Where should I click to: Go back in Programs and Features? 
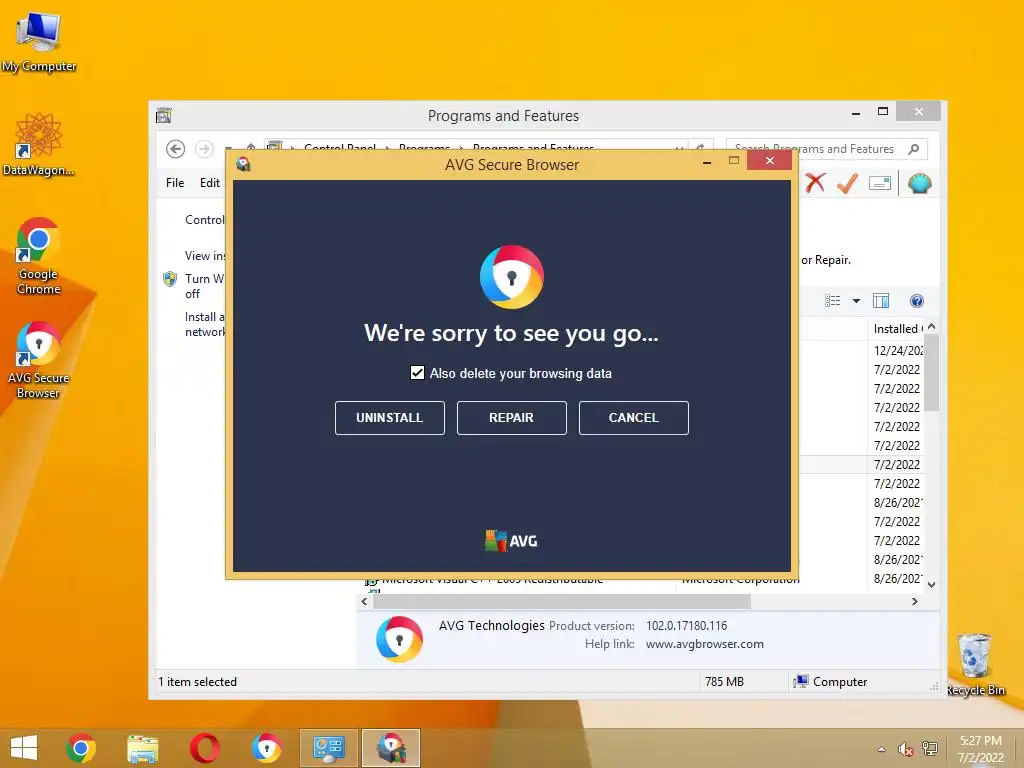[x=175, y=149]
